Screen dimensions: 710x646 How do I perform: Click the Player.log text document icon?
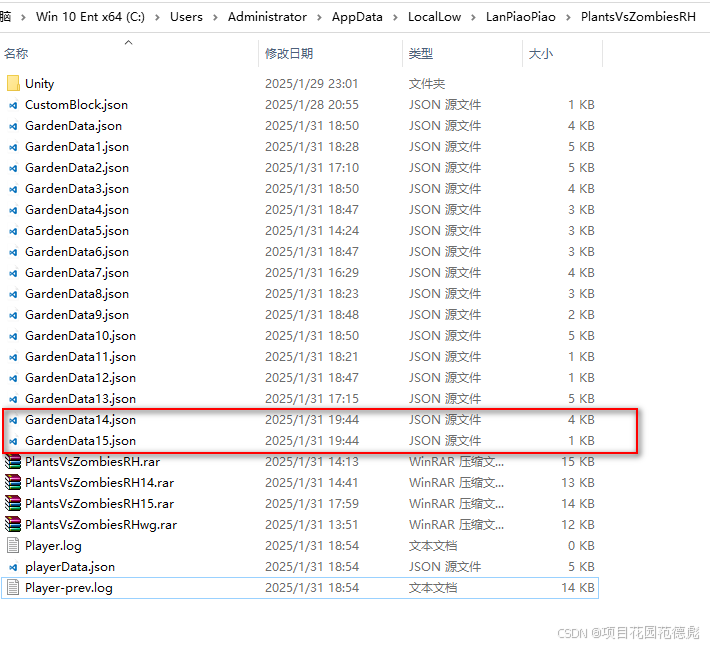tap(13, 546)
